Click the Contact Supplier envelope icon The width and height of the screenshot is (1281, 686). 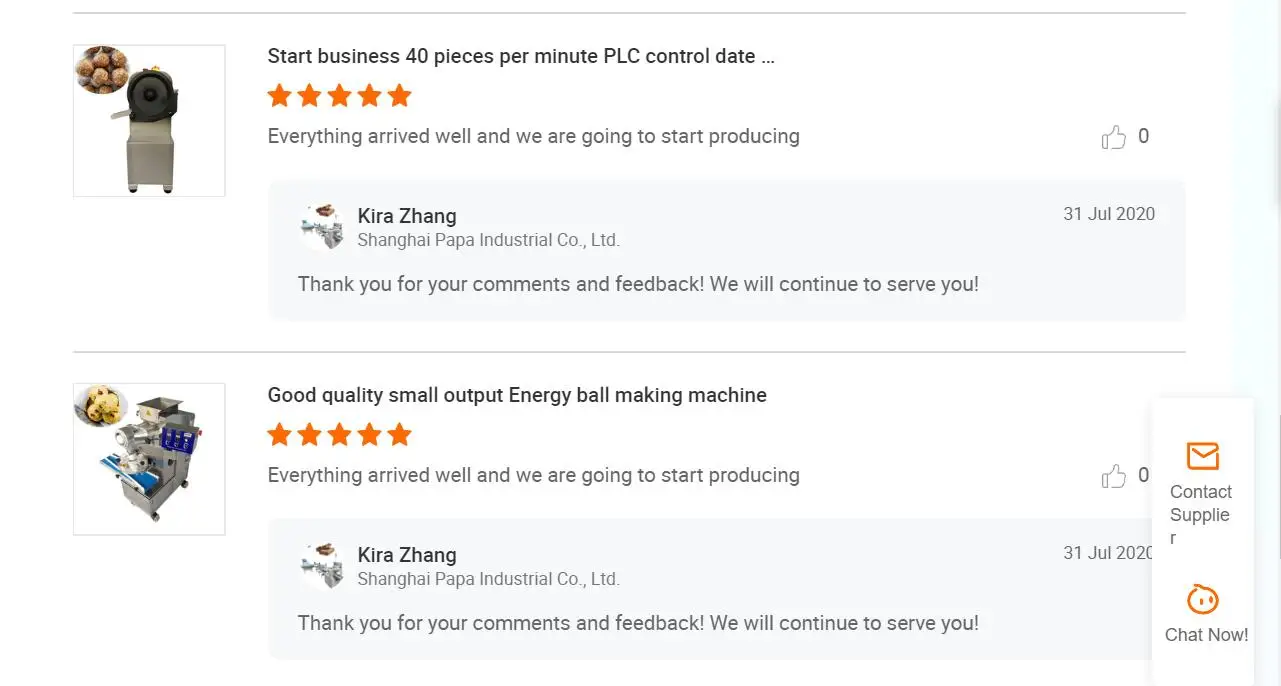pyautogui.click(x=1202, y=456)
